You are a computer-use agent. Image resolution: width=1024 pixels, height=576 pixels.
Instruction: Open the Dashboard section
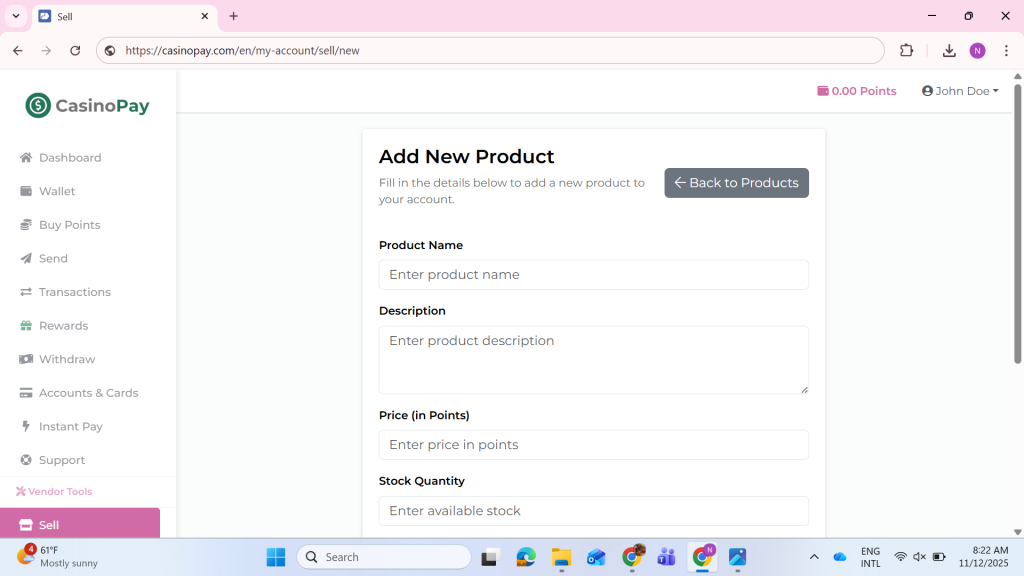coord(70,157)
